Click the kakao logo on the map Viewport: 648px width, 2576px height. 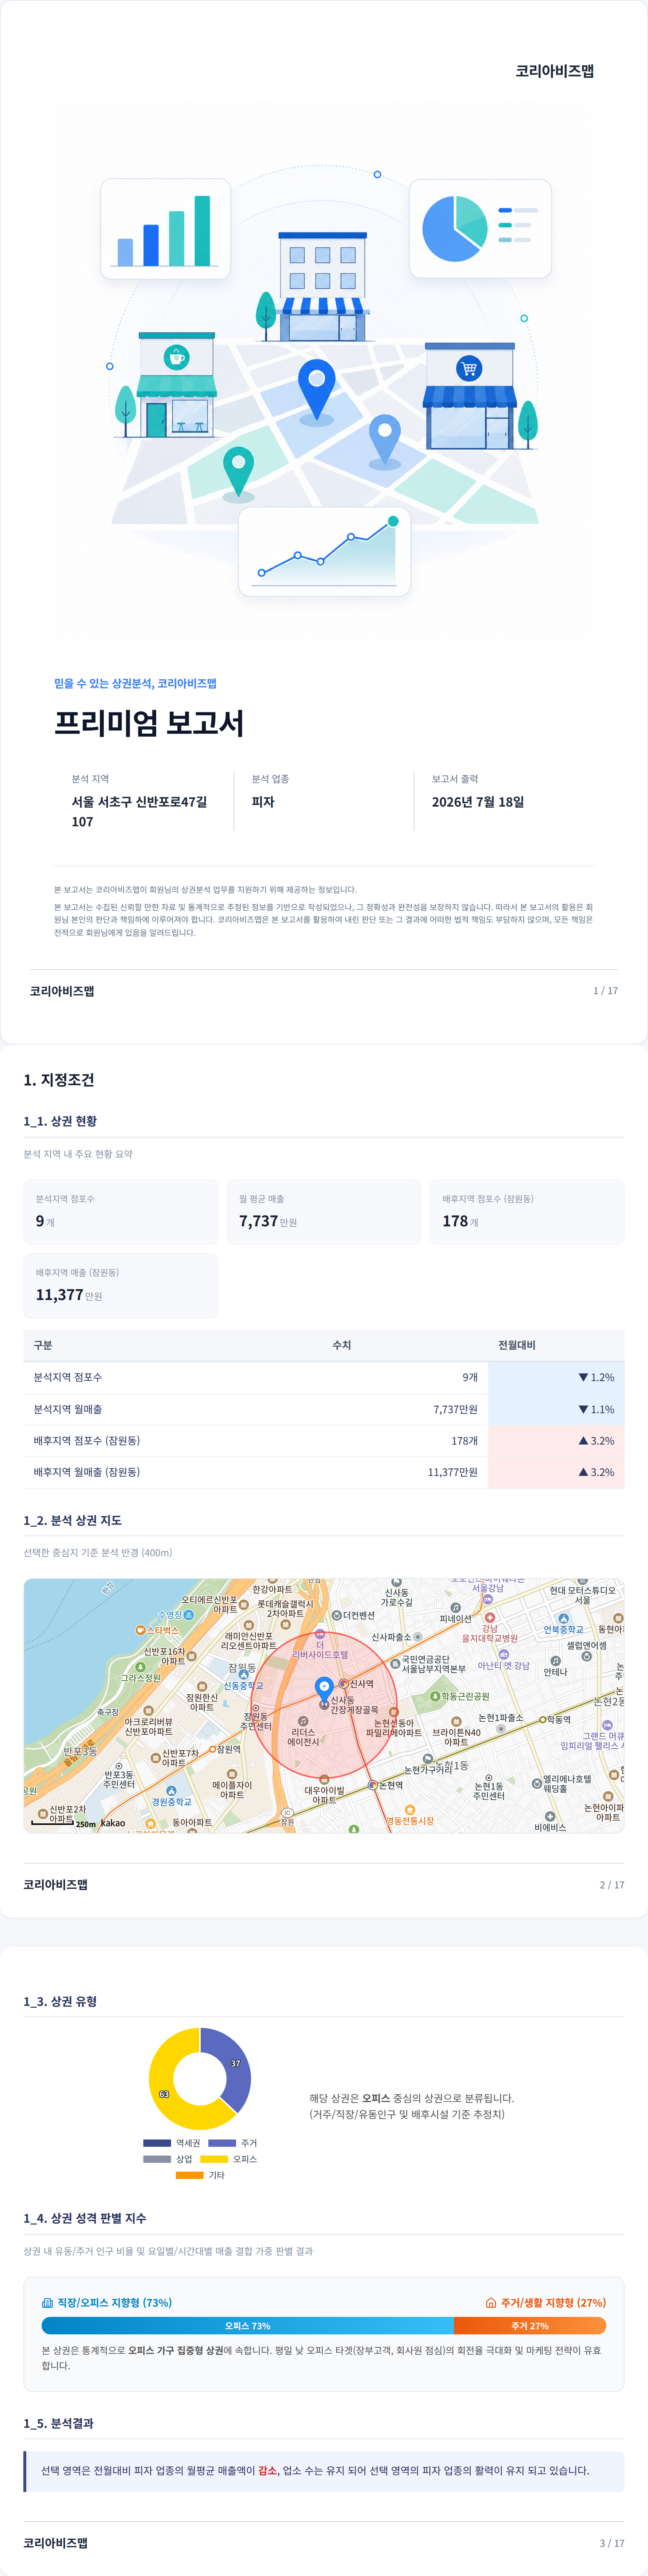click(x=113, y=1823)
